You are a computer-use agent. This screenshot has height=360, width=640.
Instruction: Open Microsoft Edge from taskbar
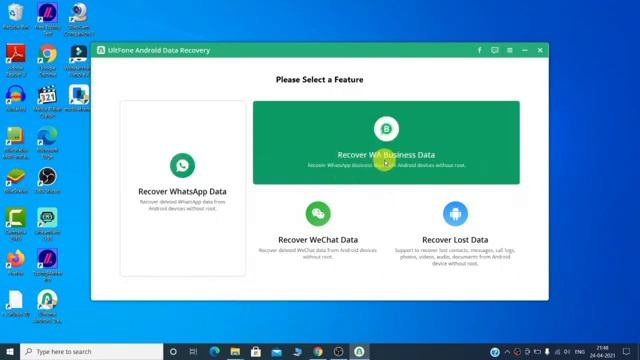click(x=215, y=351)
